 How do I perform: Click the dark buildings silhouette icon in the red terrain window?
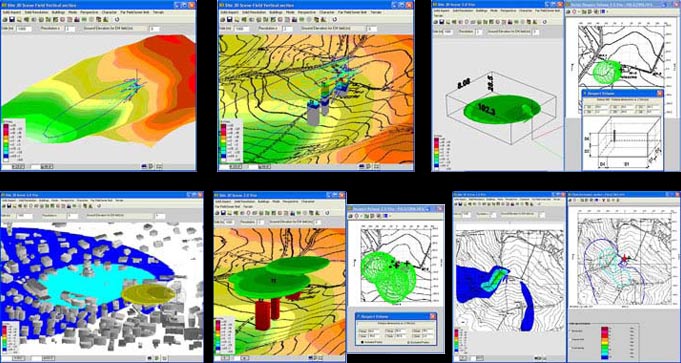pos(77,20)
